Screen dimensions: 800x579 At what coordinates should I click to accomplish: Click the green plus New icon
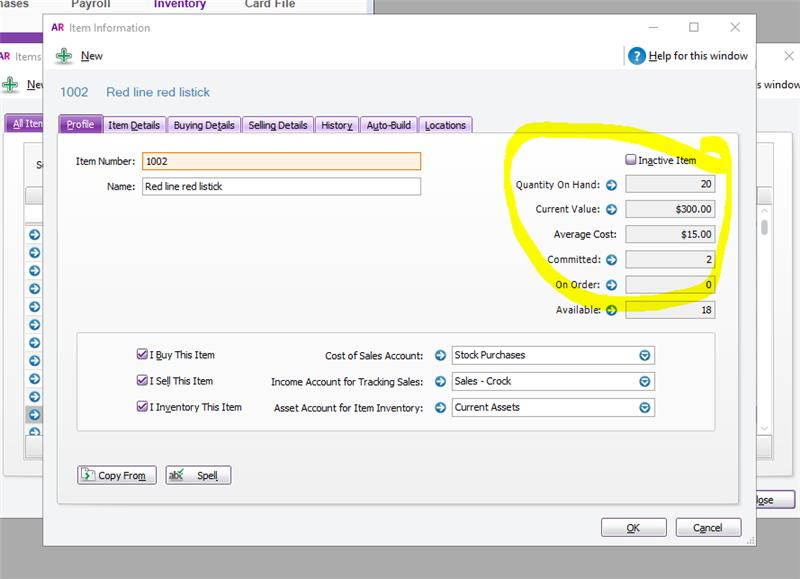point(64,56)
